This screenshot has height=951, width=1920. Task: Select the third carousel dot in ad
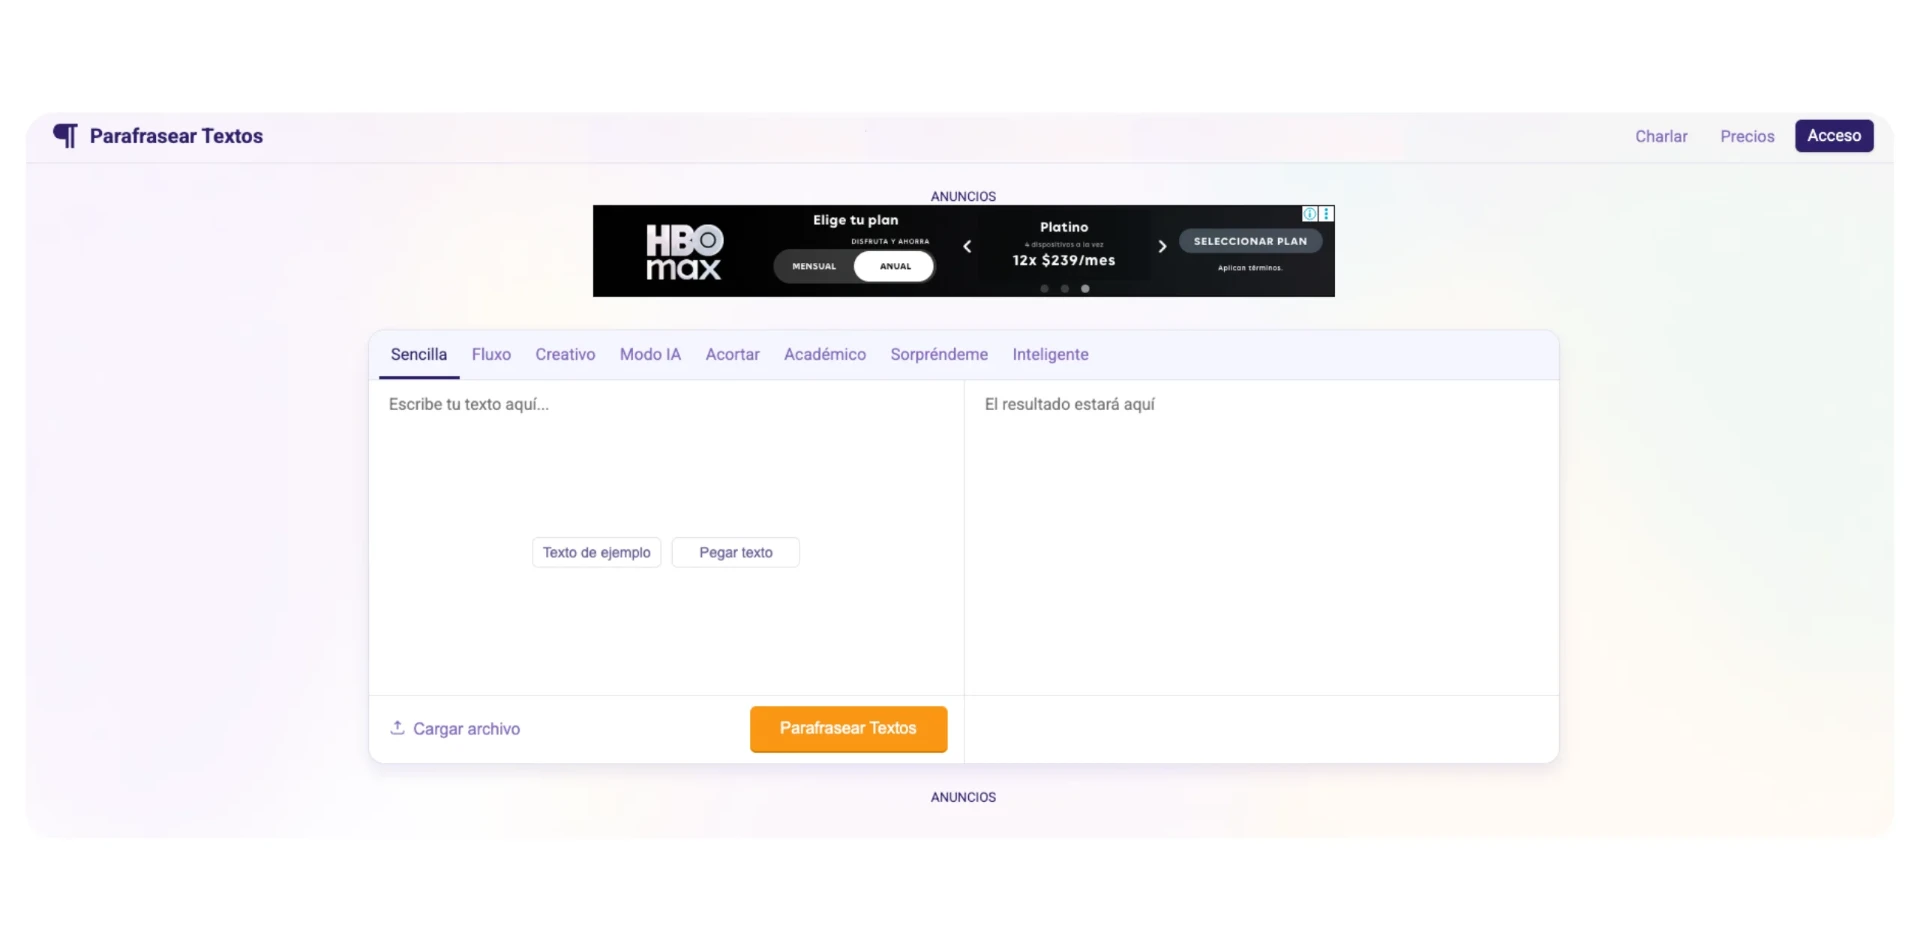coord(1085,289)
